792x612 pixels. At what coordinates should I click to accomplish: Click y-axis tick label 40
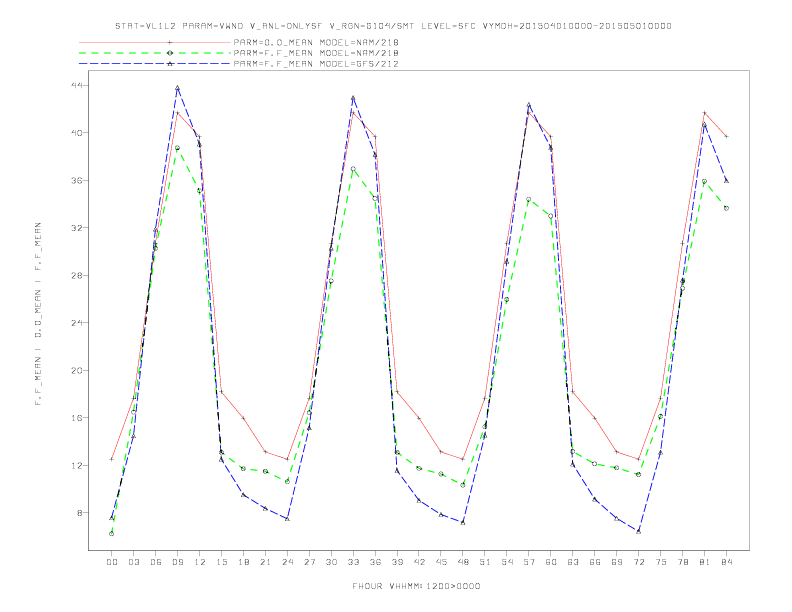point(78,133)
